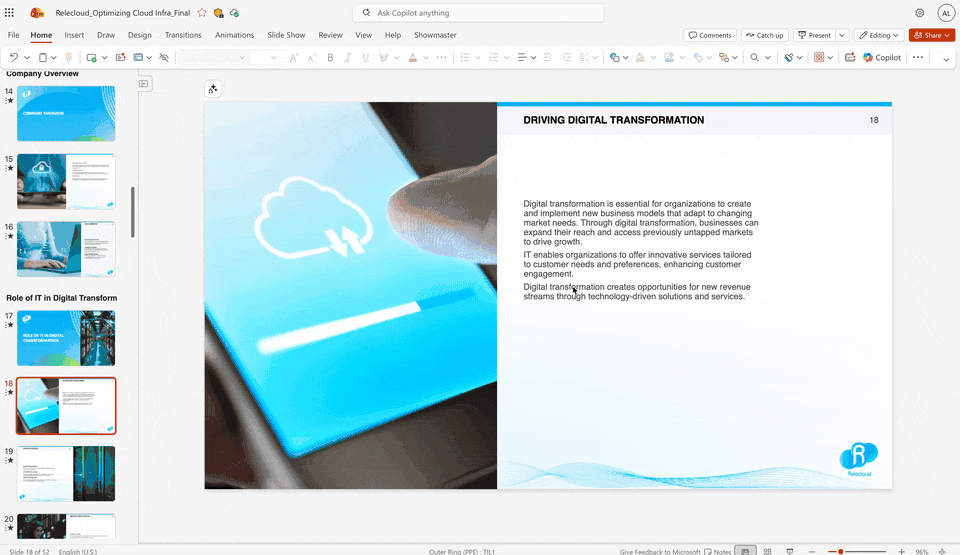Decrease font size with smaller A icon
This screenshot has width=960, height=555.
[312, 57]
